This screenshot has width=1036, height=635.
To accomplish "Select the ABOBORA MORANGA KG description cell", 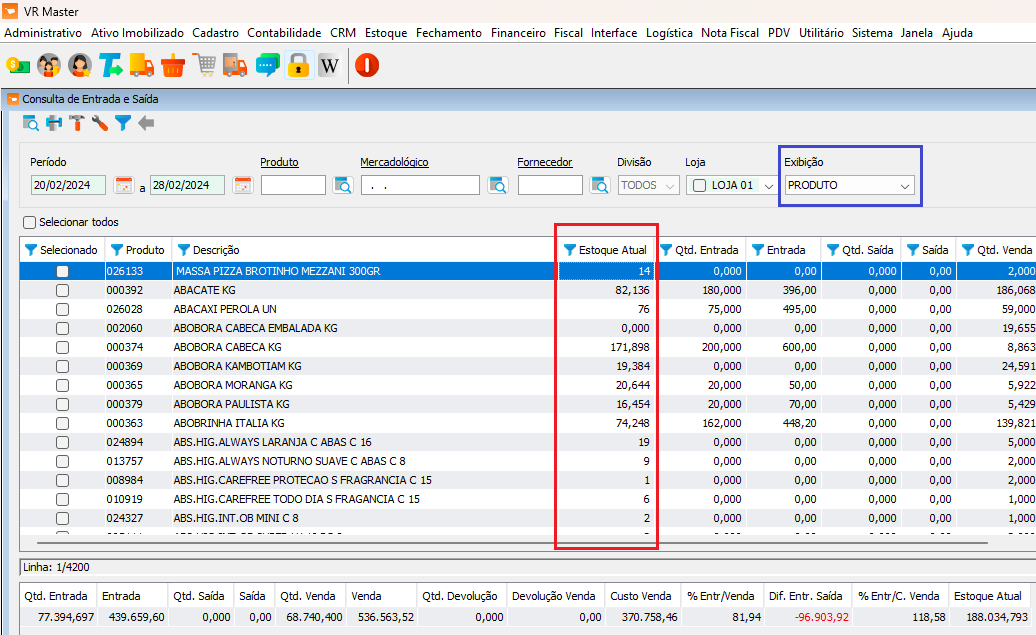I will click(364, 385).
